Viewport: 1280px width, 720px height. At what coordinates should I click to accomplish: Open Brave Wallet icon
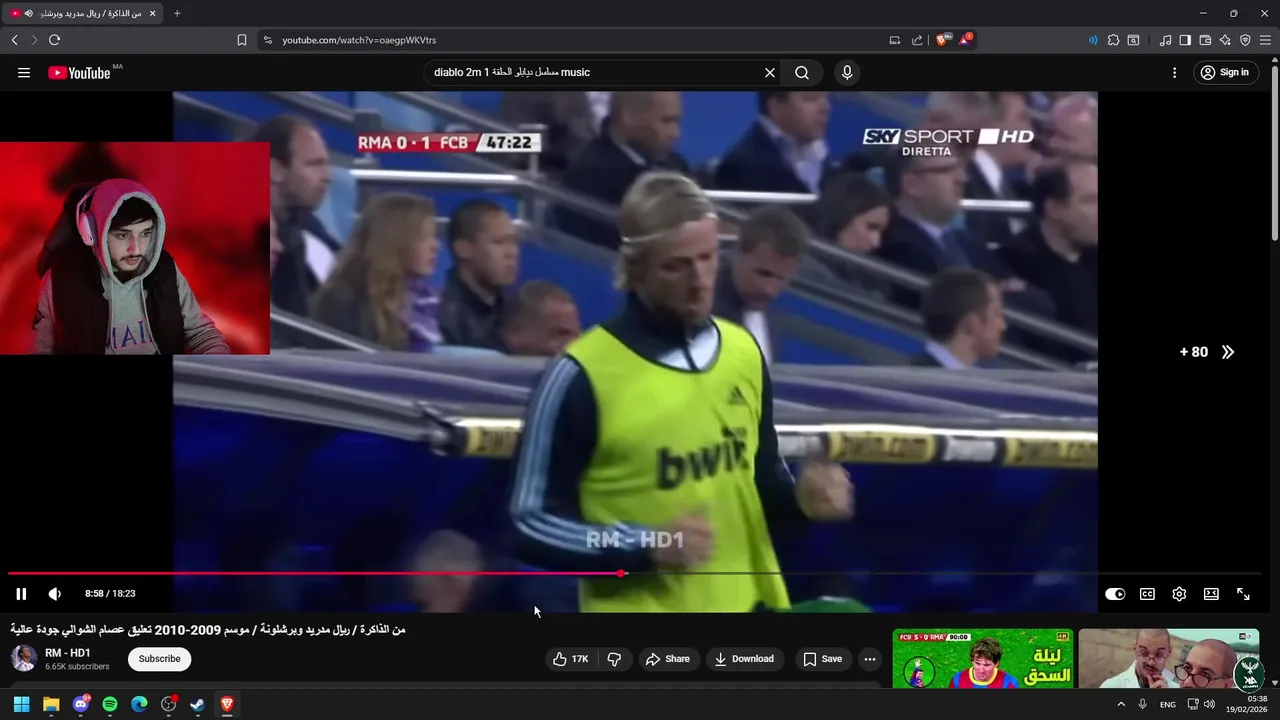pyautogui.click(x=1205, y=40)
